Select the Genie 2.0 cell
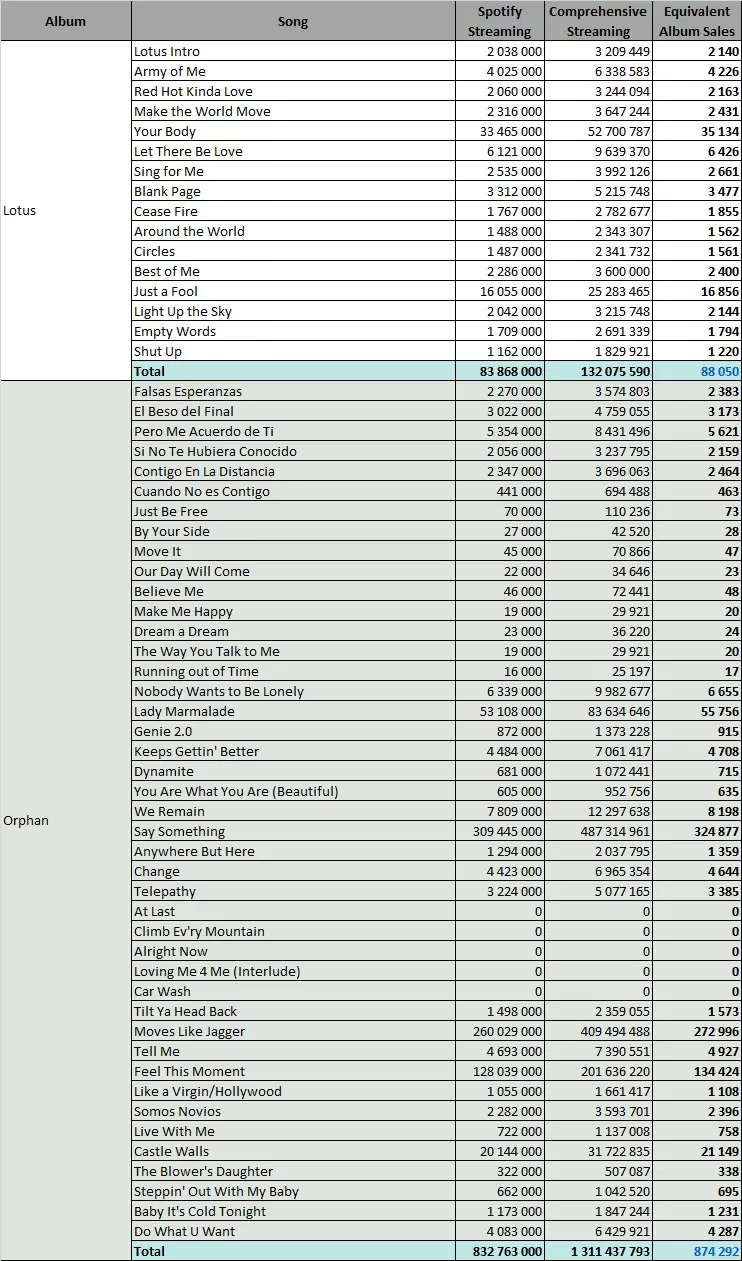 293,731
